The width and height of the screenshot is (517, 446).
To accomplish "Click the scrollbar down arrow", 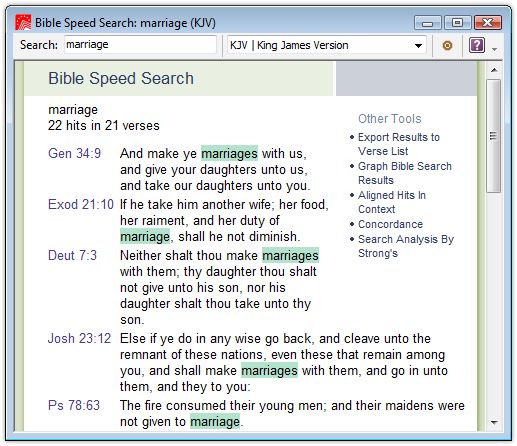I will click(494, 422).
